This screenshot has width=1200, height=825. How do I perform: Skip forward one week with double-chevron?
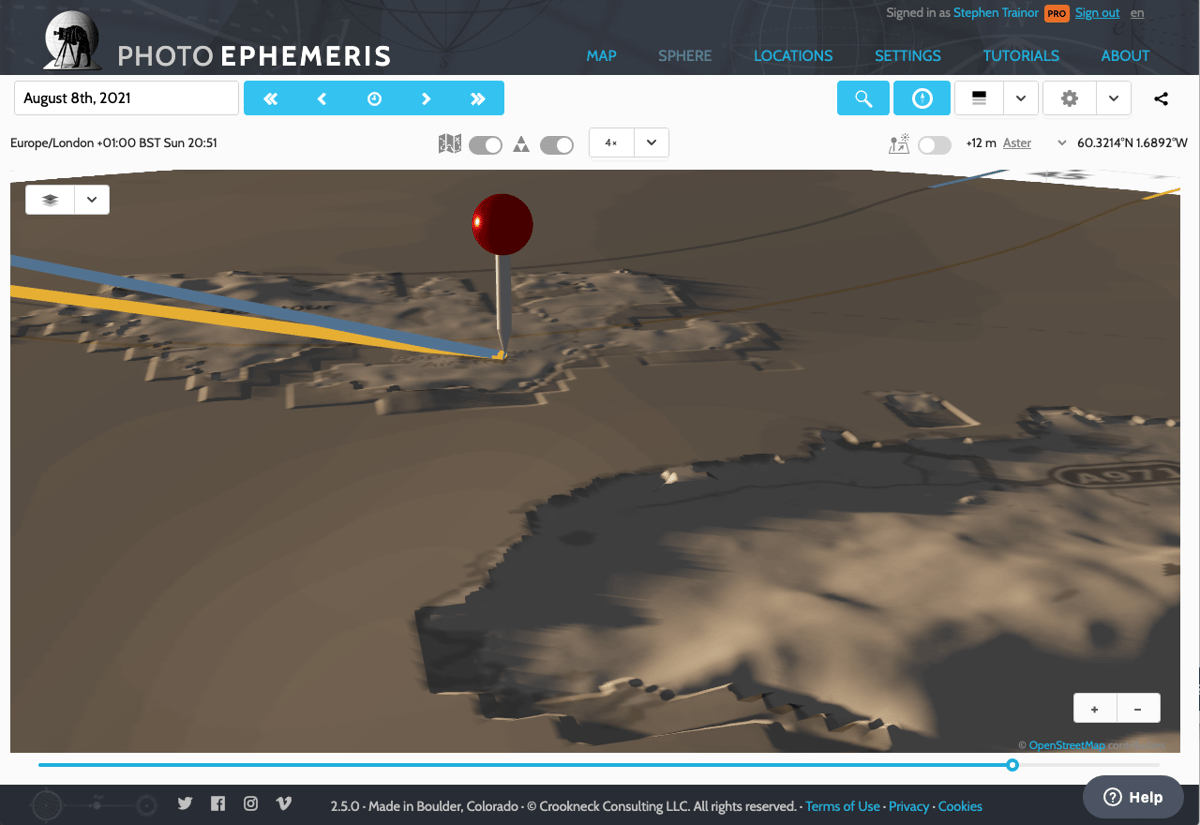pyautogui.click(x=478, y=98)
